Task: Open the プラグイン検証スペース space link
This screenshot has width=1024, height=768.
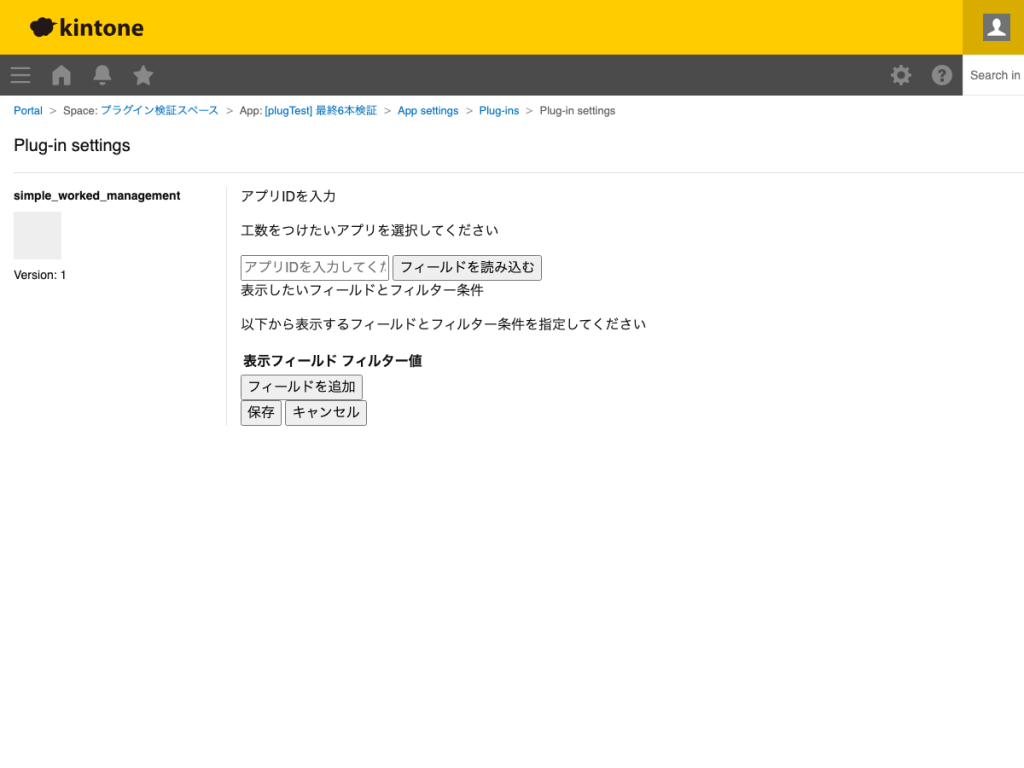Action: 158,110
